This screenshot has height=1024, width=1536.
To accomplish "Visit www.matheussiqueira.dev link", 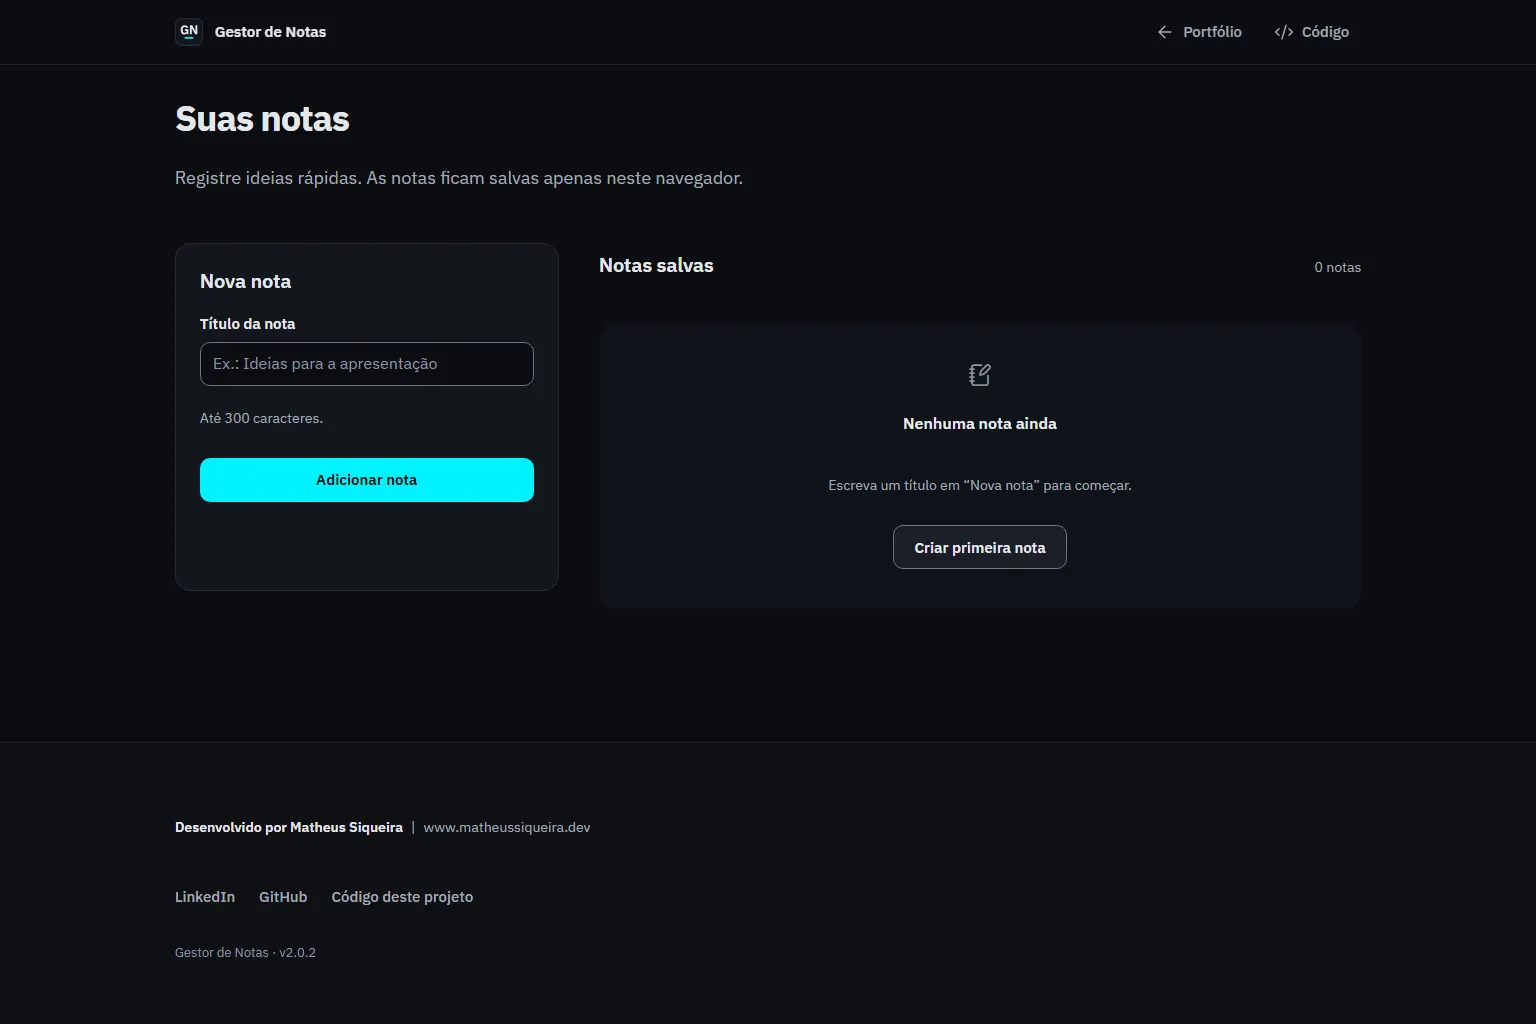I will [507, 827].
